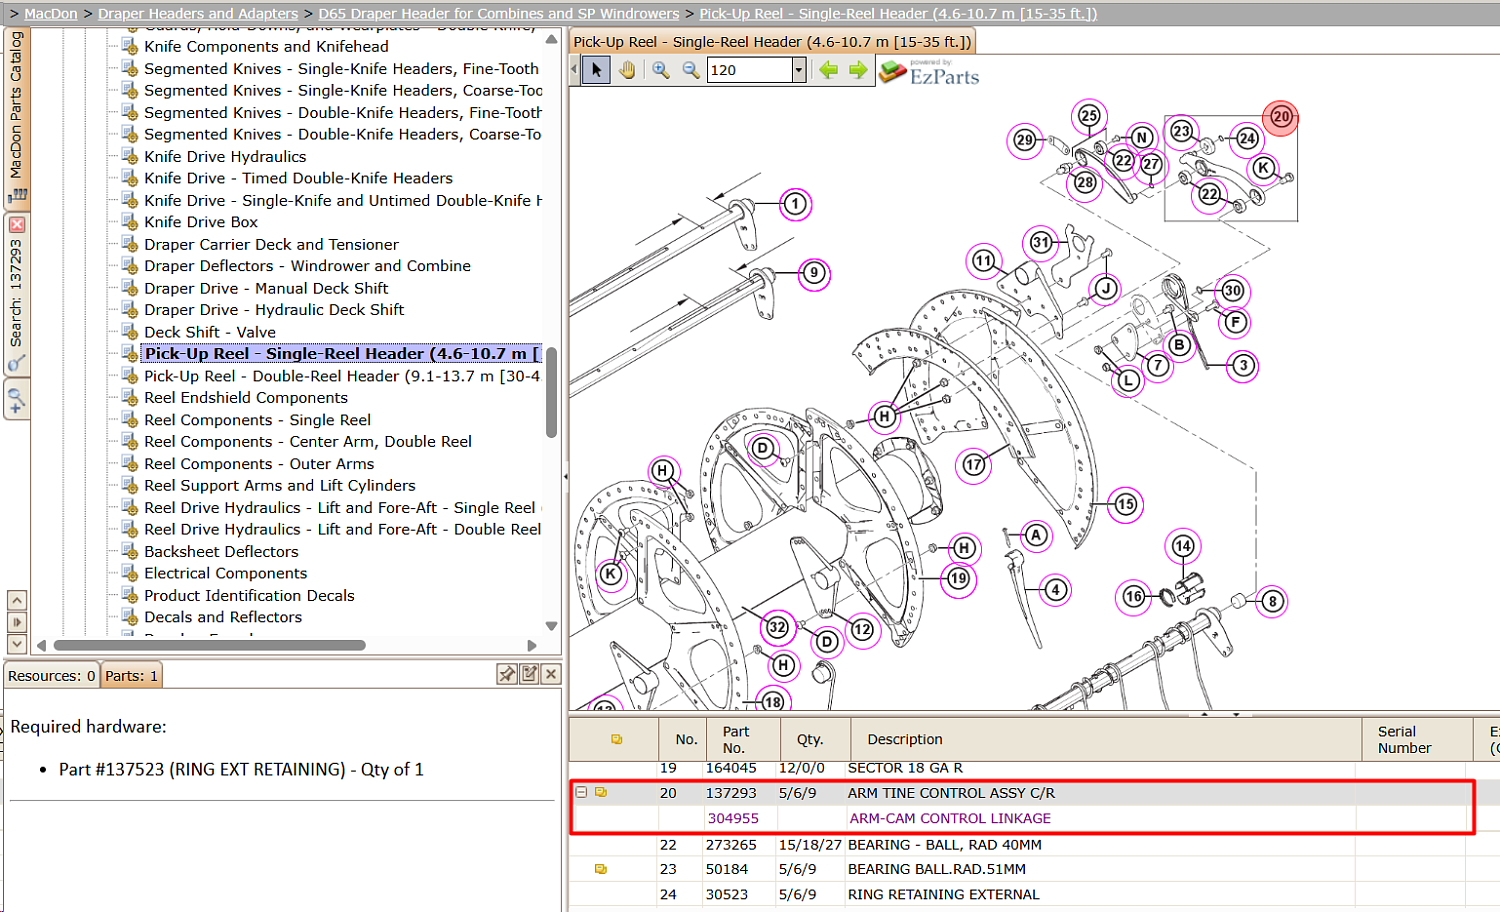The height and width of the screenshot is (912, 1500).
Task: Click folder icon beside part 50184
Action: [x=601, y=869]
